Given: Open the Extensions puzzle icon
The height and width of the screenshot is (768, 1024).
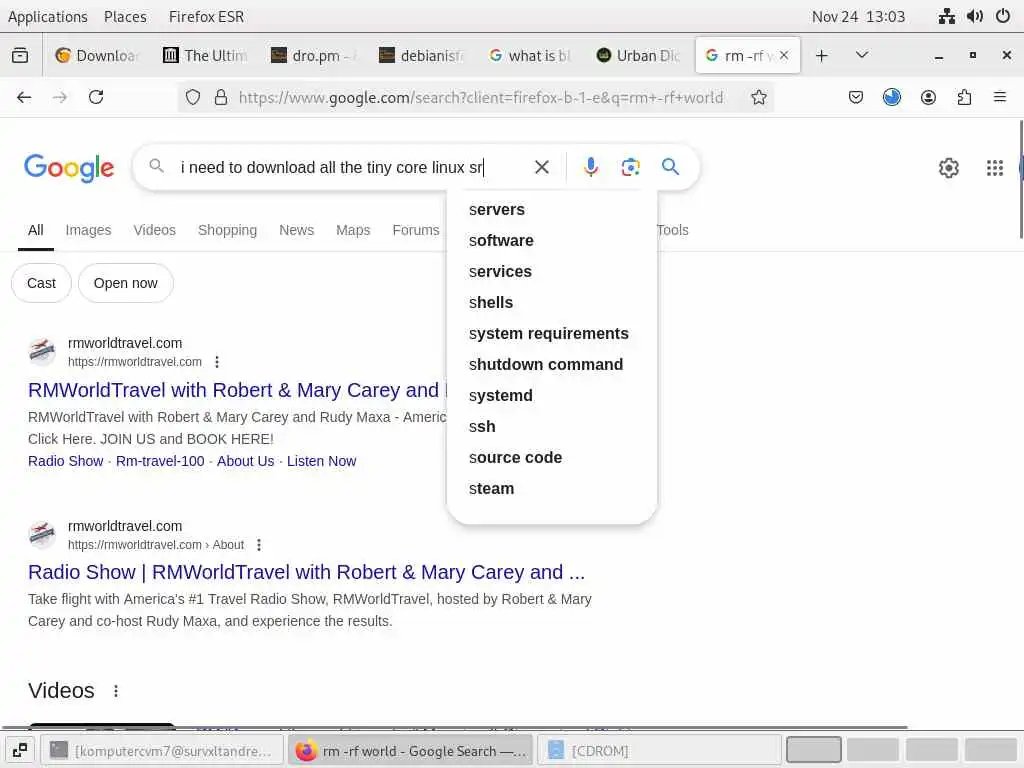Looking at the screenshot, I should pos(964,97).
